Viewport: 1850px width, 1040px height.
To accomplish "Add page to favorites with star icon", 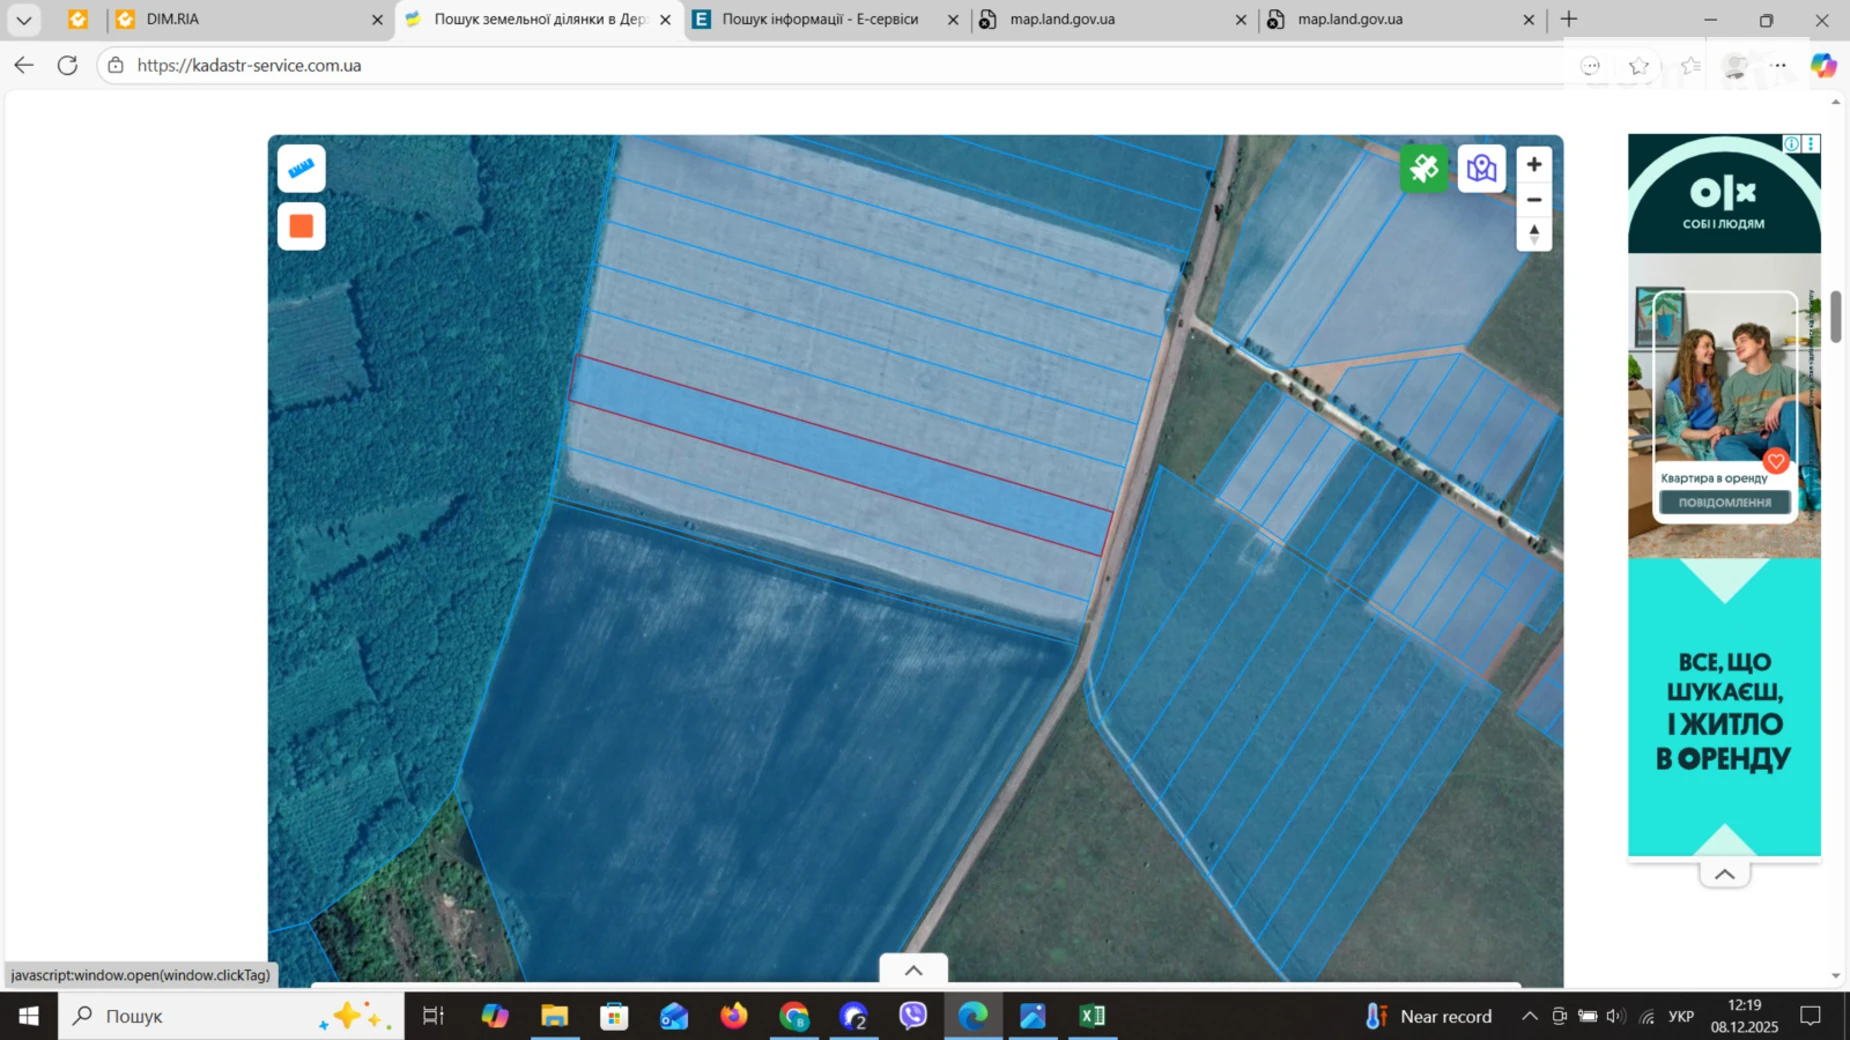I will 1638,66.
